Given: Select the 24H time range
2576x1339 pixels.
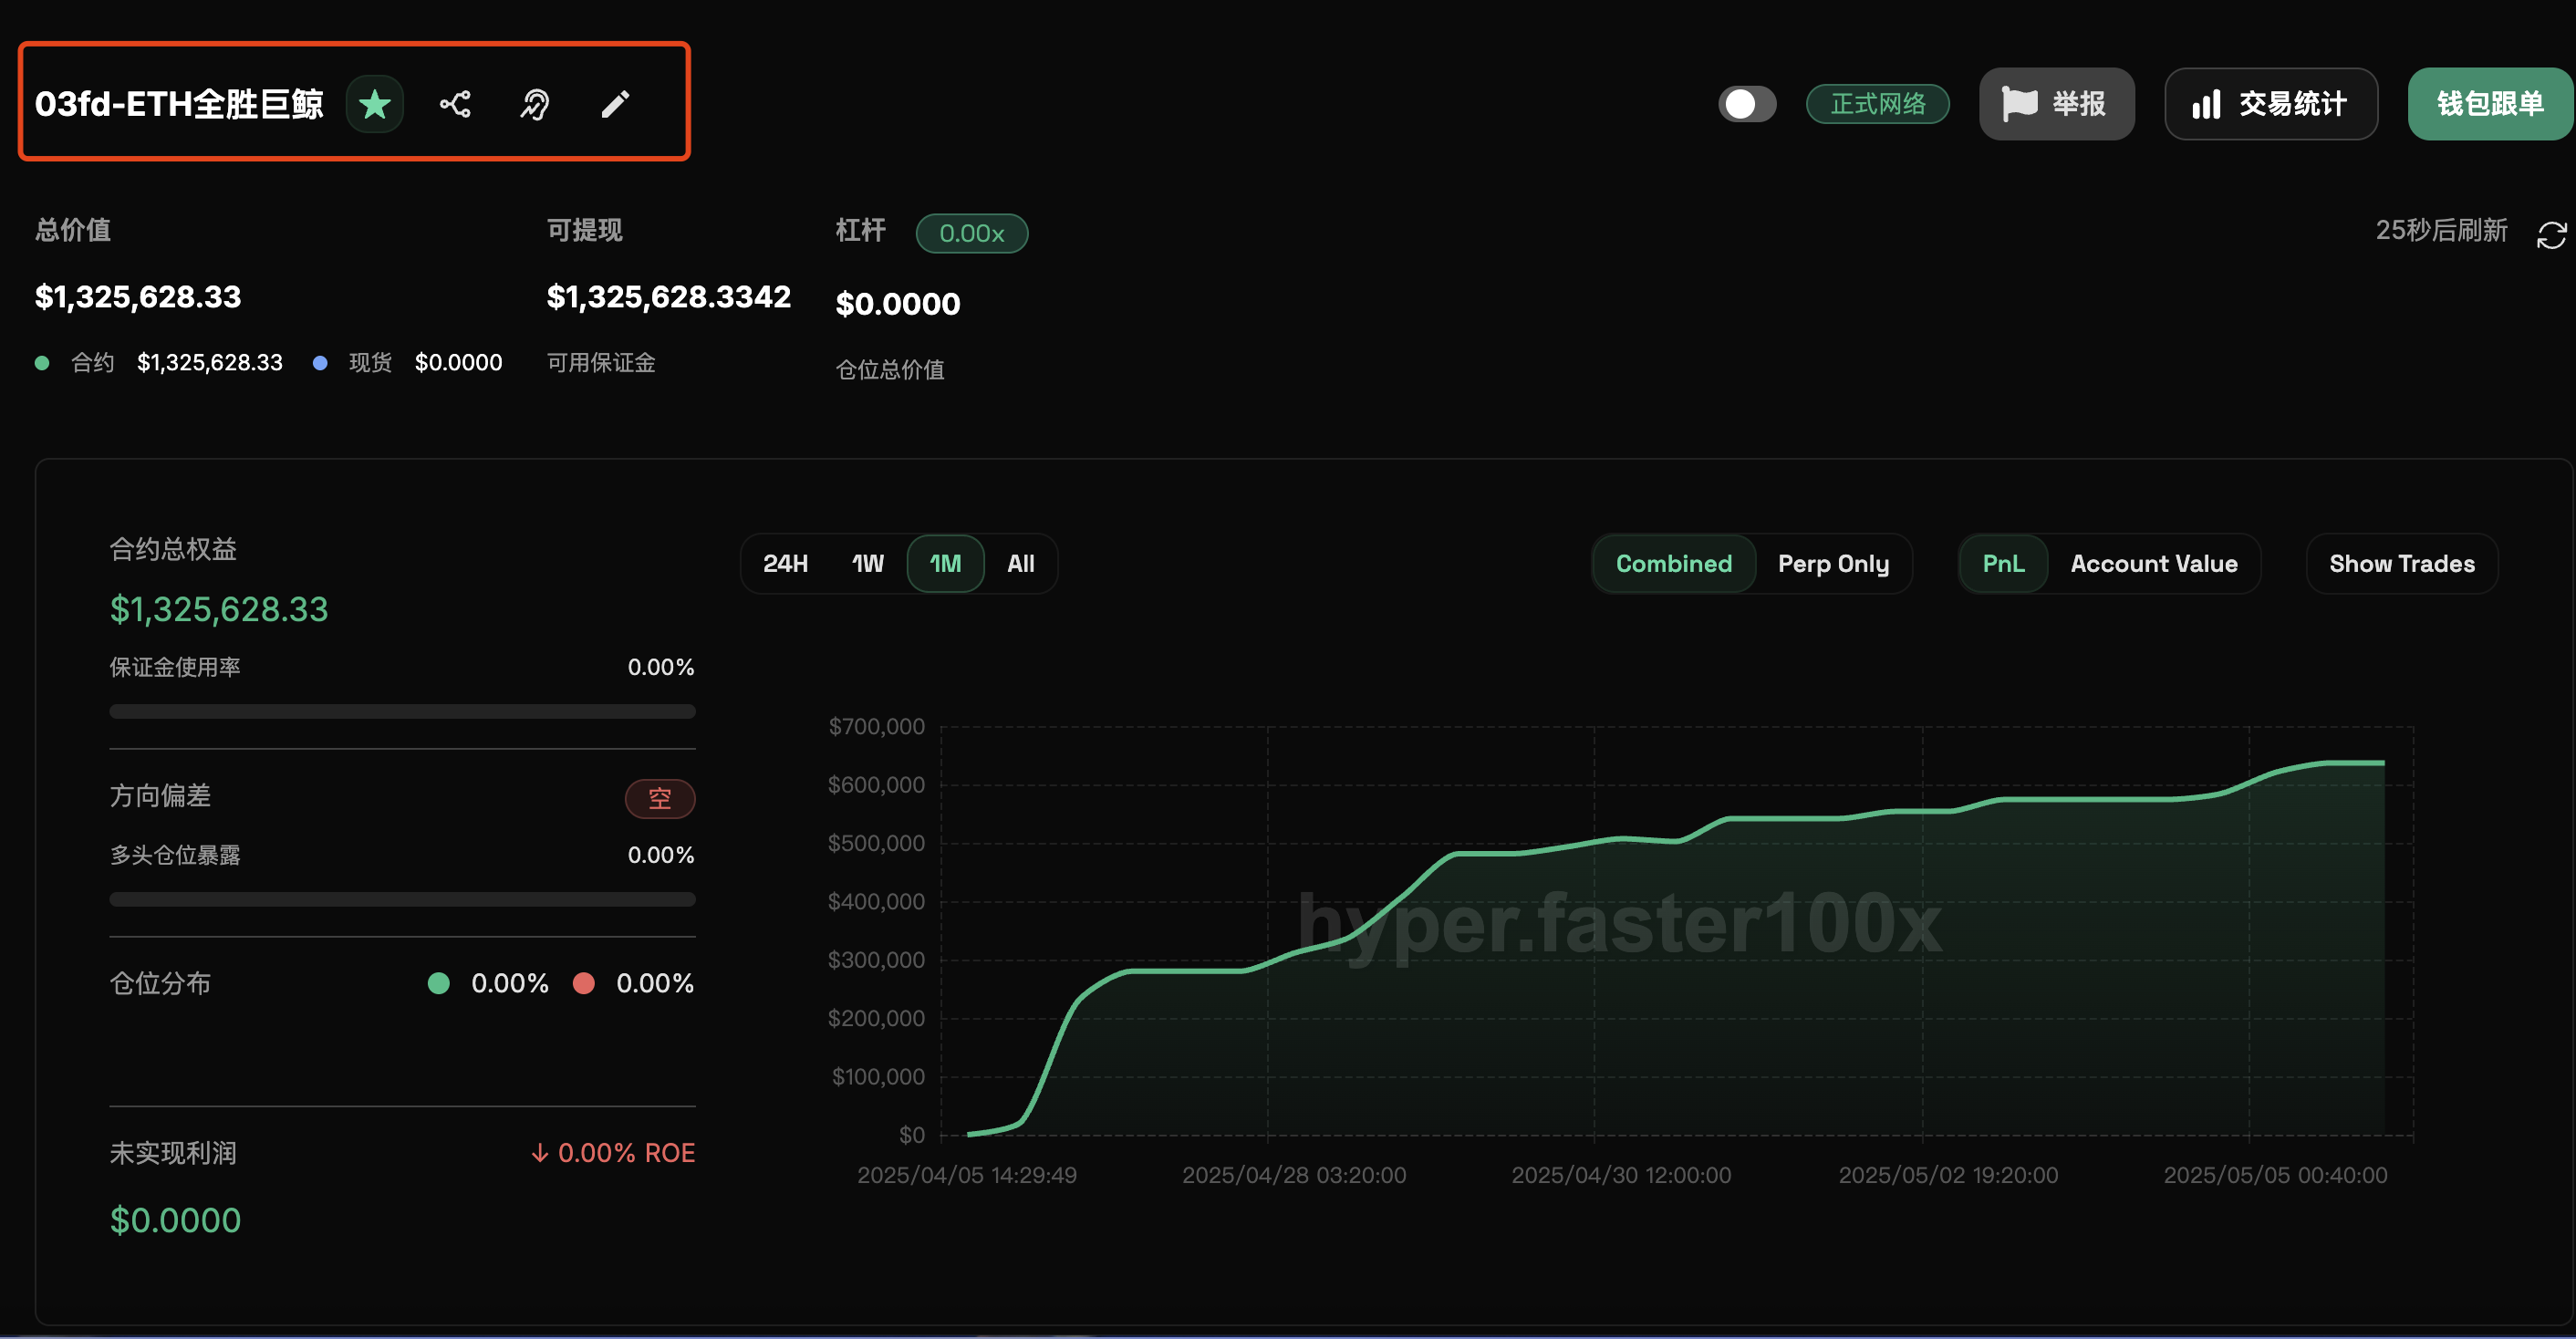Looking at the screenshot, I should point(785,564).
